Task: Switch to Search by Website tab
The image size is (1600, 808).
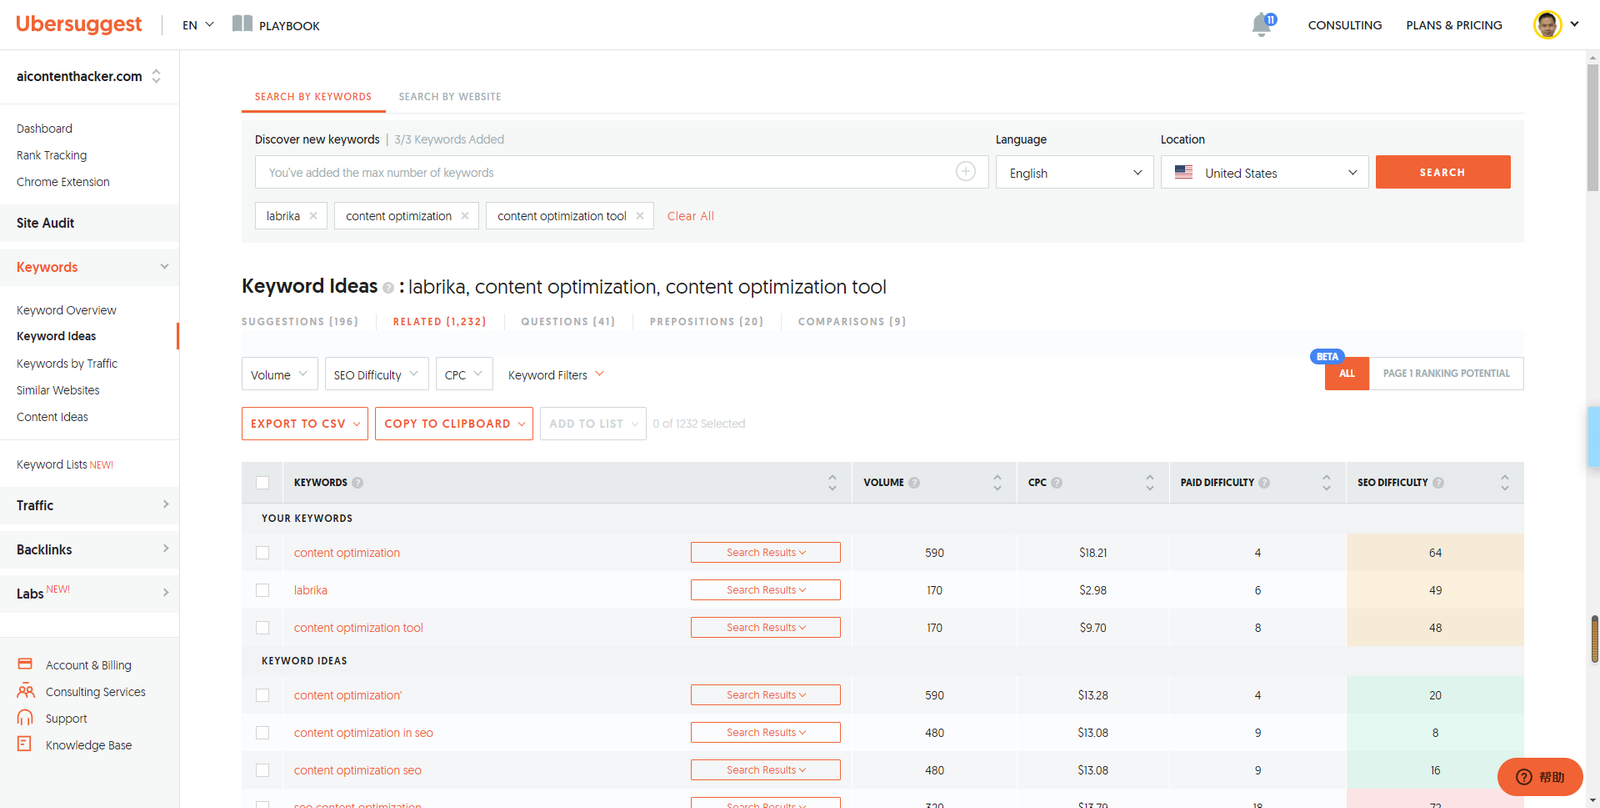Action: click(x=450, y=97)
